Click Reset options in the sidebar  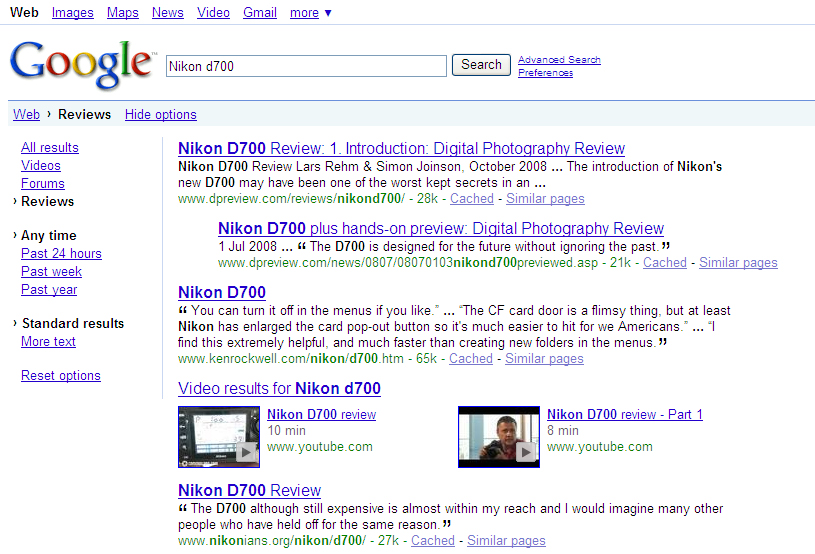(x=61, y=376)
